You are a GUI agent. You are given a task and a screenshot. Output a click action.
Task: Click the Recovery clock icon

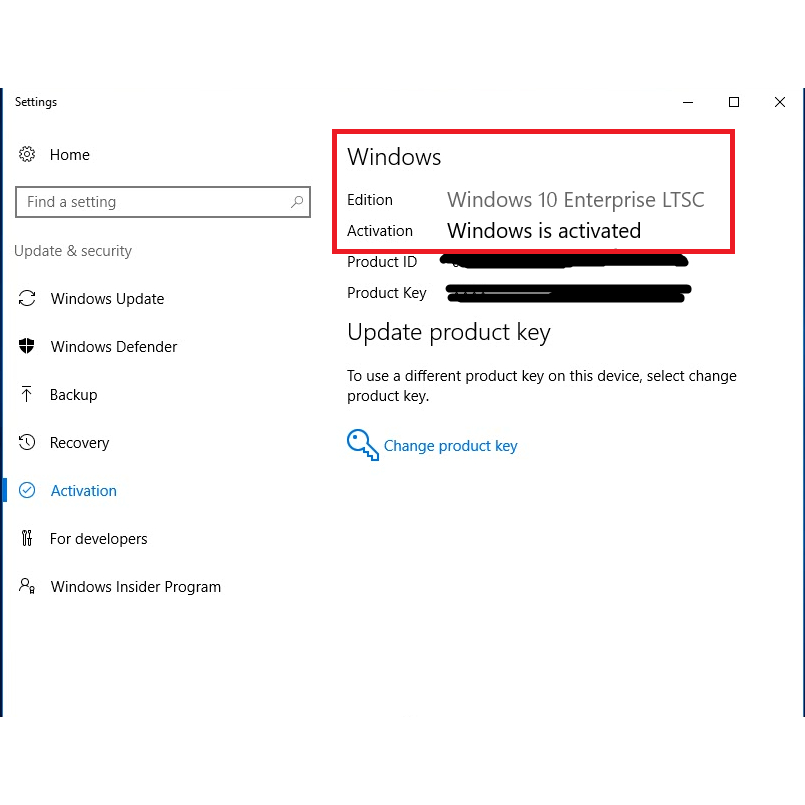[x=27, y=442]
